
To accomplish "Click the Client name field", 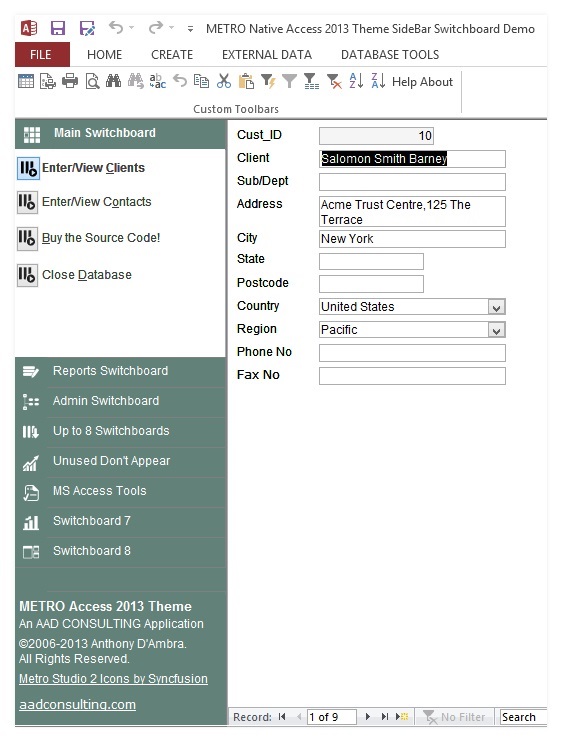I will tap(412, 159).
